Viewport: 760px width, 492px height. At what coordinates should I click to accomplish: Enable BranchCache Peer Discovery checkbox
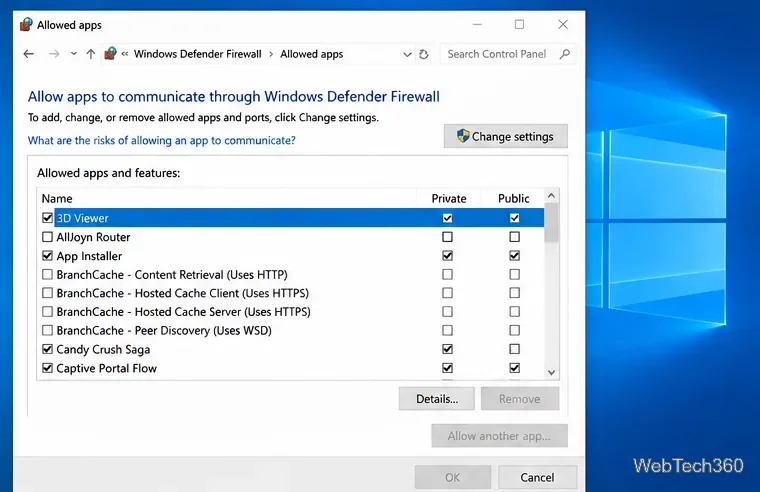pos(48,330)
